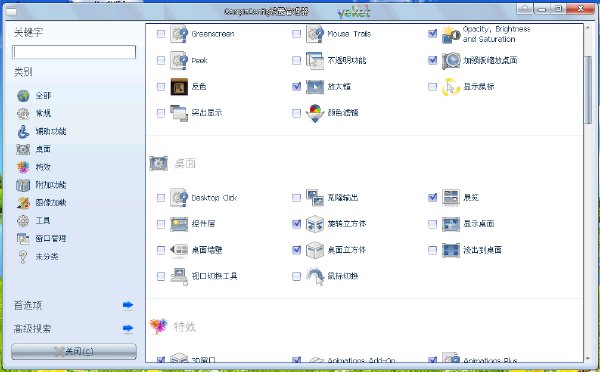The width and height of the screenshot is (600, 372).
Task: Open the Greenscreen plugin settings icon
Action: pyautogui.click(x=179, y=34)
